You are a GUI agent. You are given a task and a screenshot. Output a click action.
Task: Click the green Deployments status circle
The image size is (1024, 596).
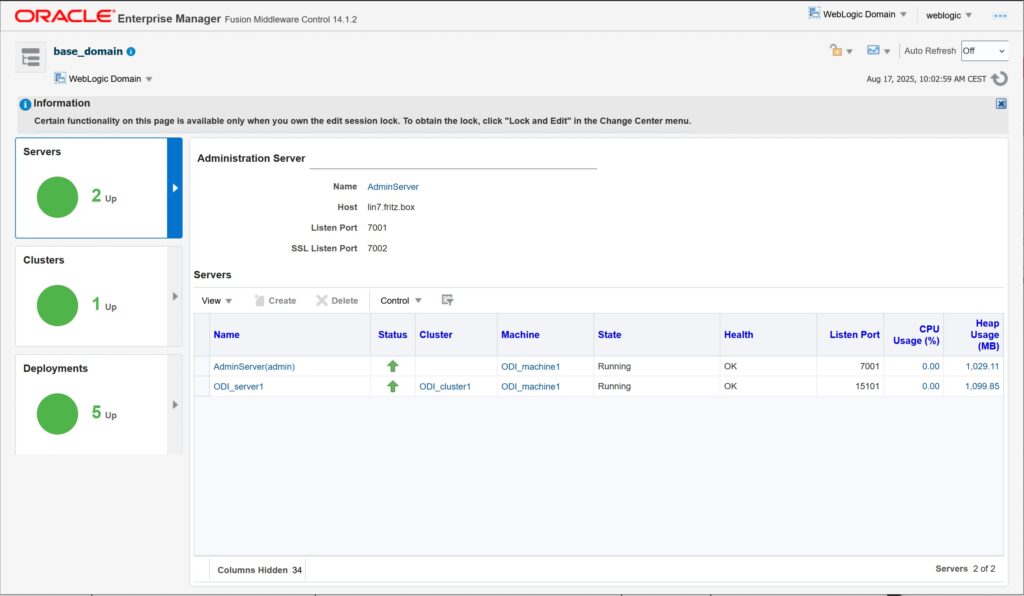coord(57,414)
